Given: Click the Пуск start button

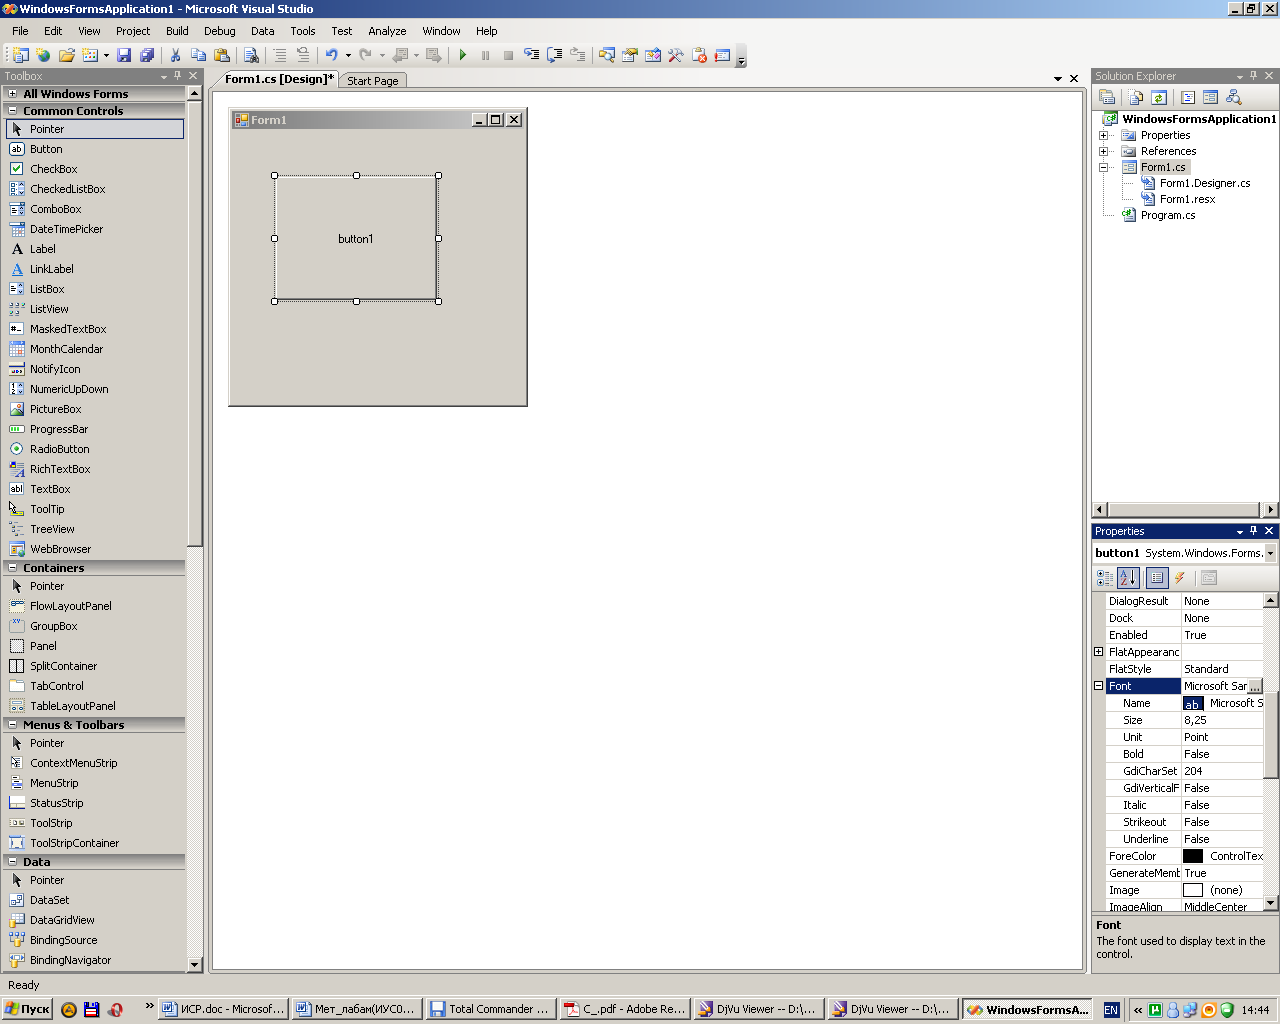Looking at the screenshot, I should [27, 1009].
